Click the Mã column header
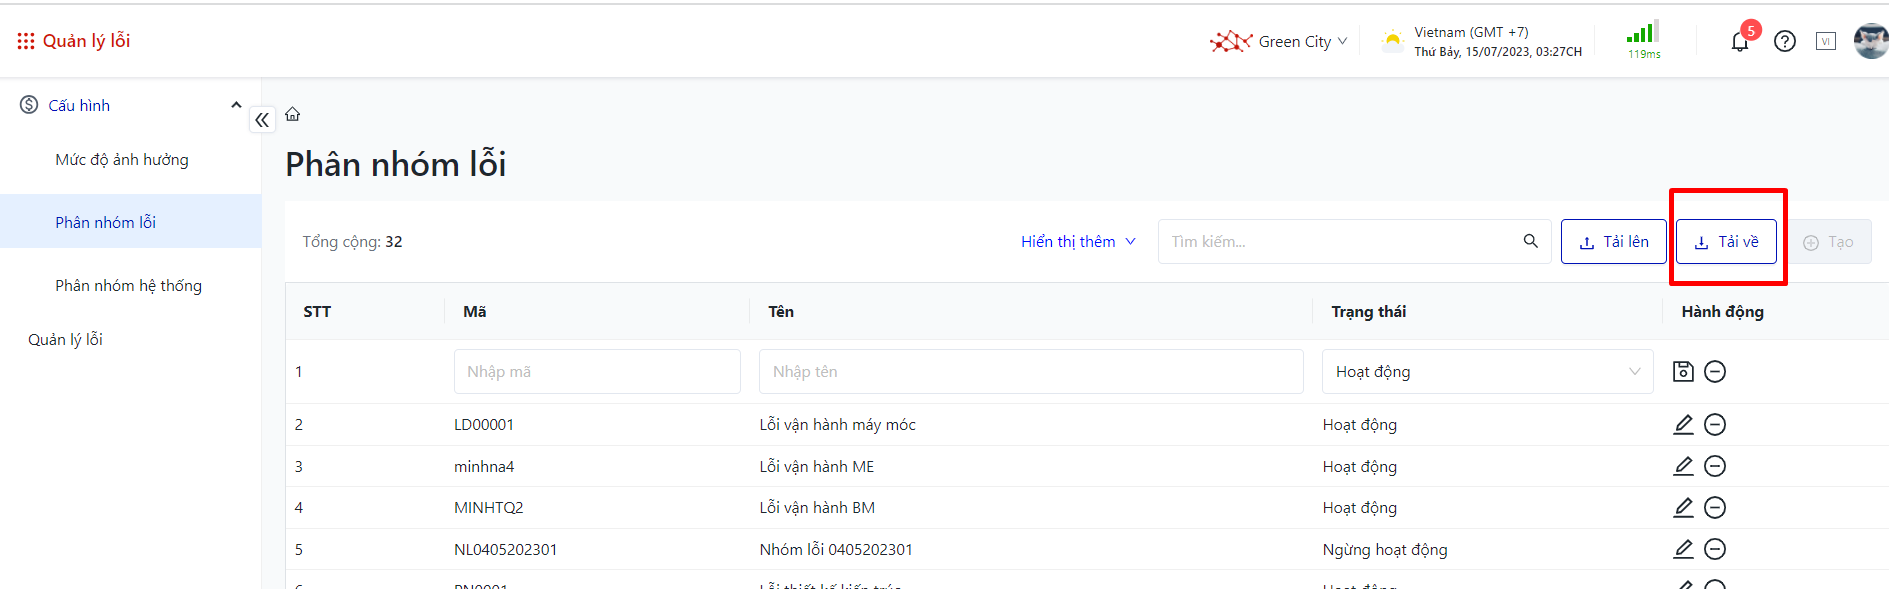The image size is (1889, 589). [x=475, y=312]
